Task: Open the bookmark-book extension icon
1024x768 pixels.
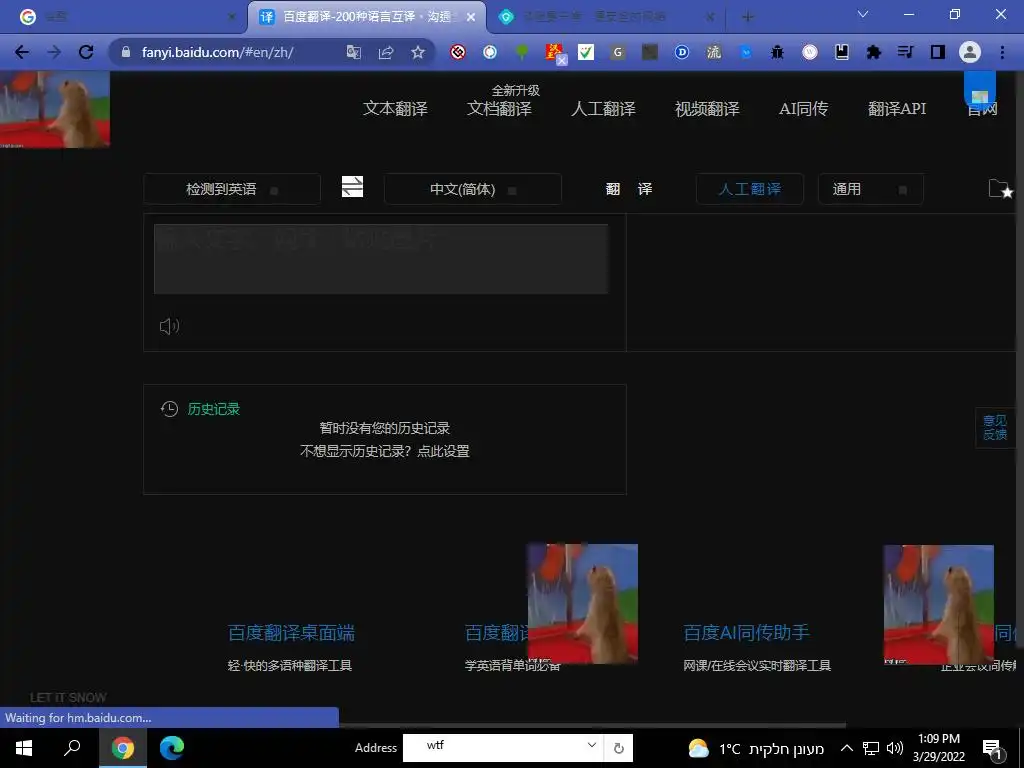Action: tap(842, 52)
